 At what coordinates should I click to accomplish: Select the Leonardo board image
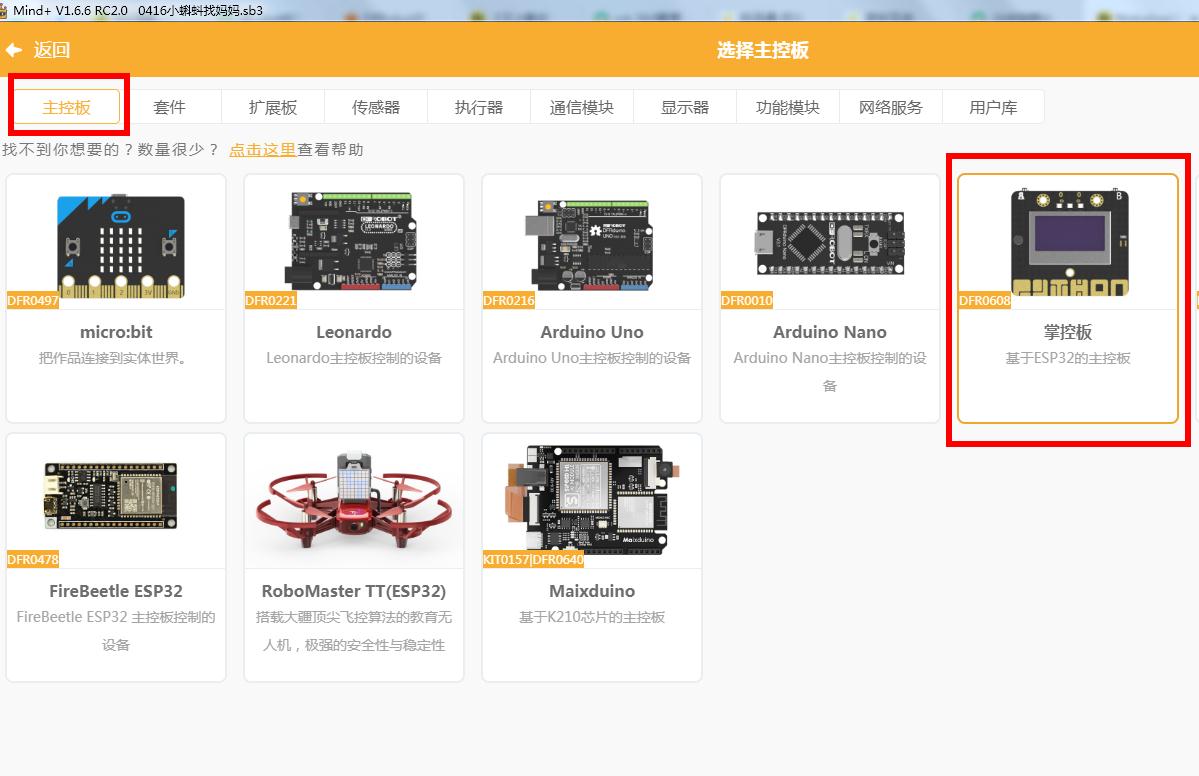click(x=351, y=241)
